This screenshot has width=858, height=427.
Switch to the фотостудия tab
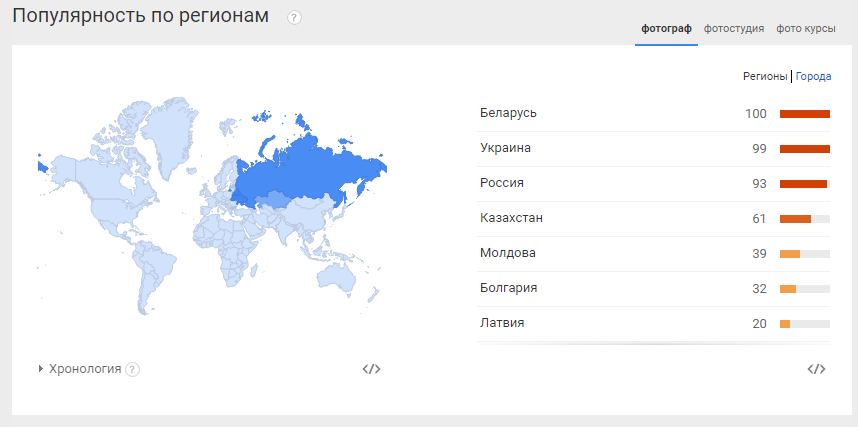[x=734, y=29]
